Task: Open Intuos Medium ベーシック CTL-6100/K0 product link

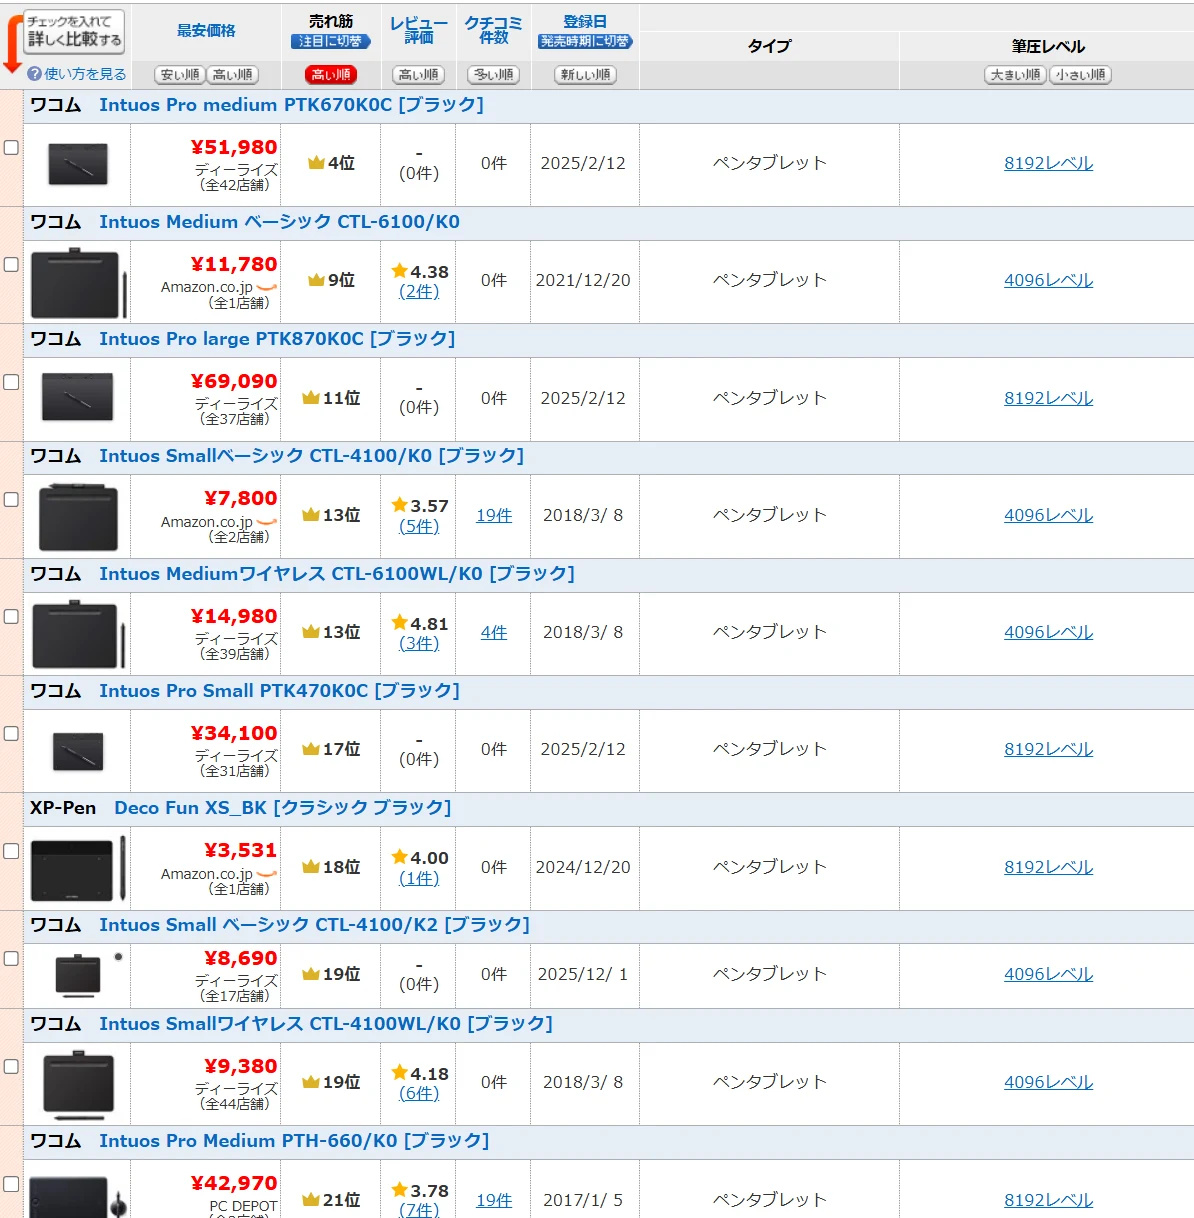Action: [x=279, y=222]
